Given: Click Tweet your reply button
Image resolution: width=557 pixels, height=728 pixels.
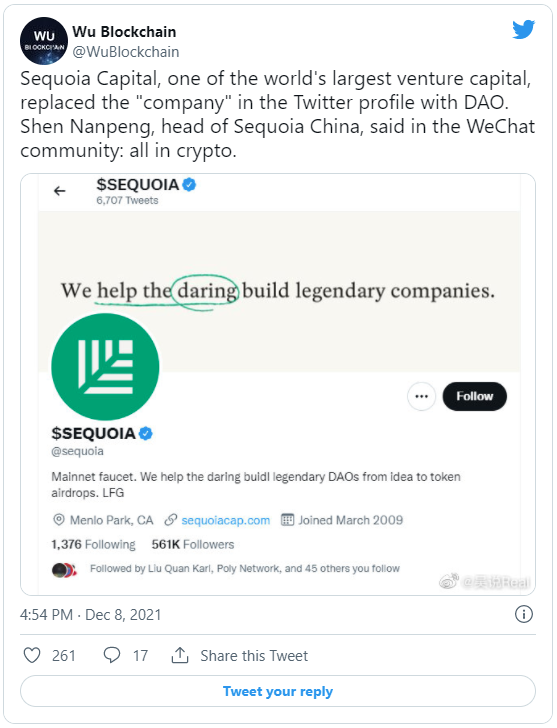Looking at the screenshot, I should tap(278, 691).
